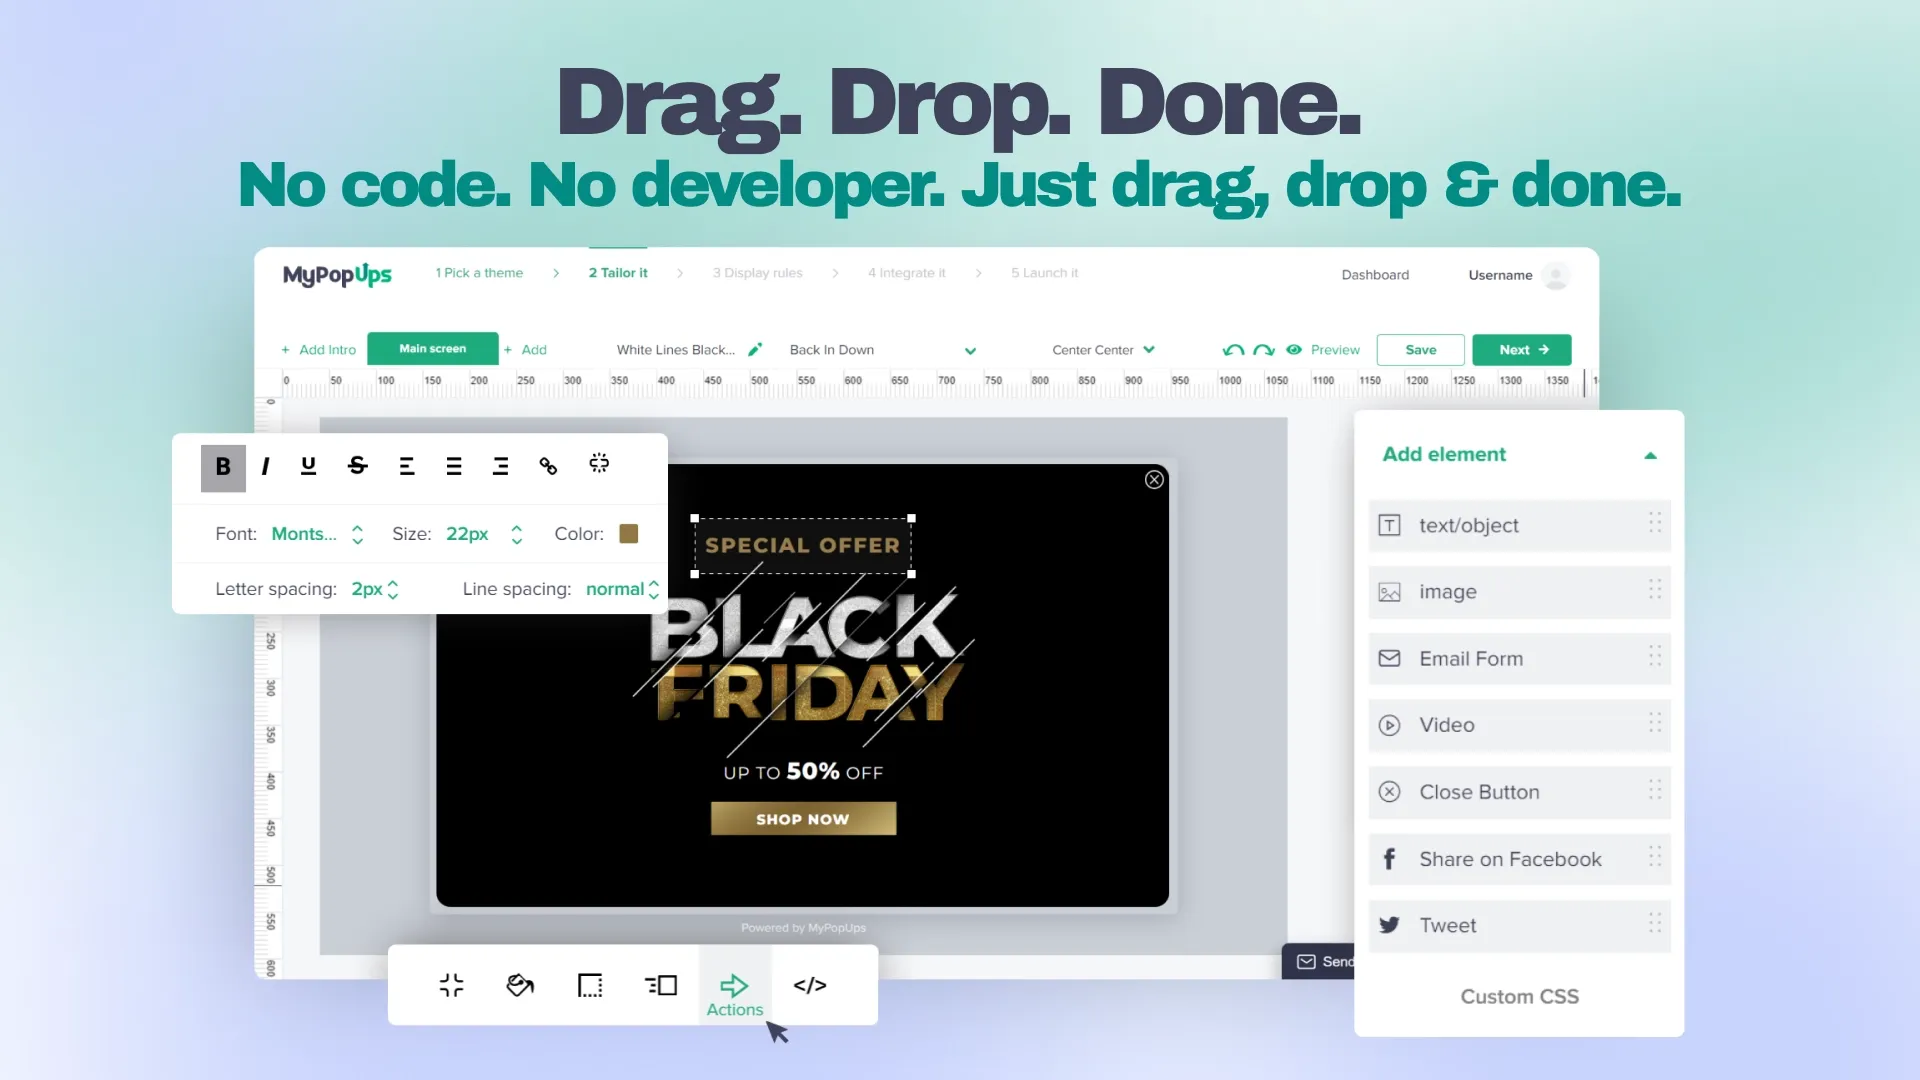1920x1080 pixels.
Task: Click the code brackets icon
Action: 810,986
